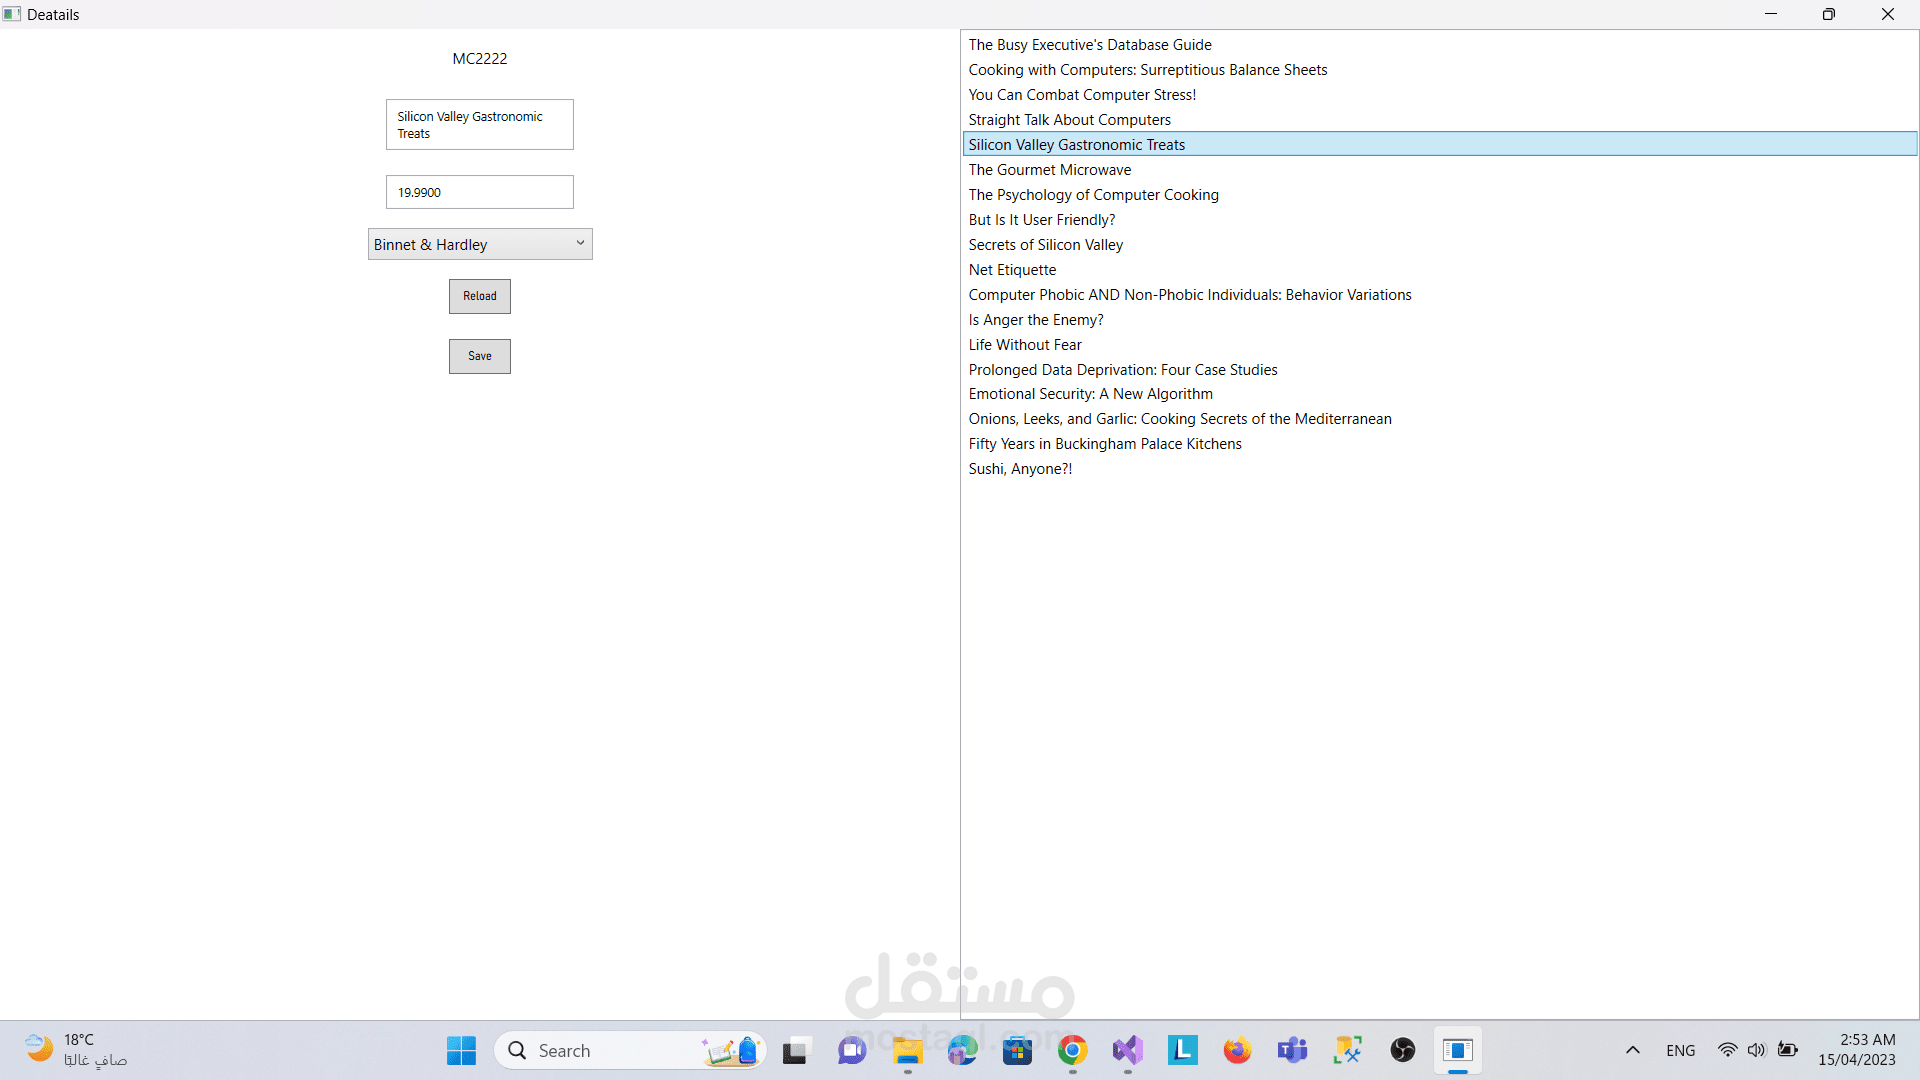Viewport: 1920px width, 1080px height.
Task: Open File Explorer from the taskbar
Action: pyautogui.click(x=907, y=1050)
